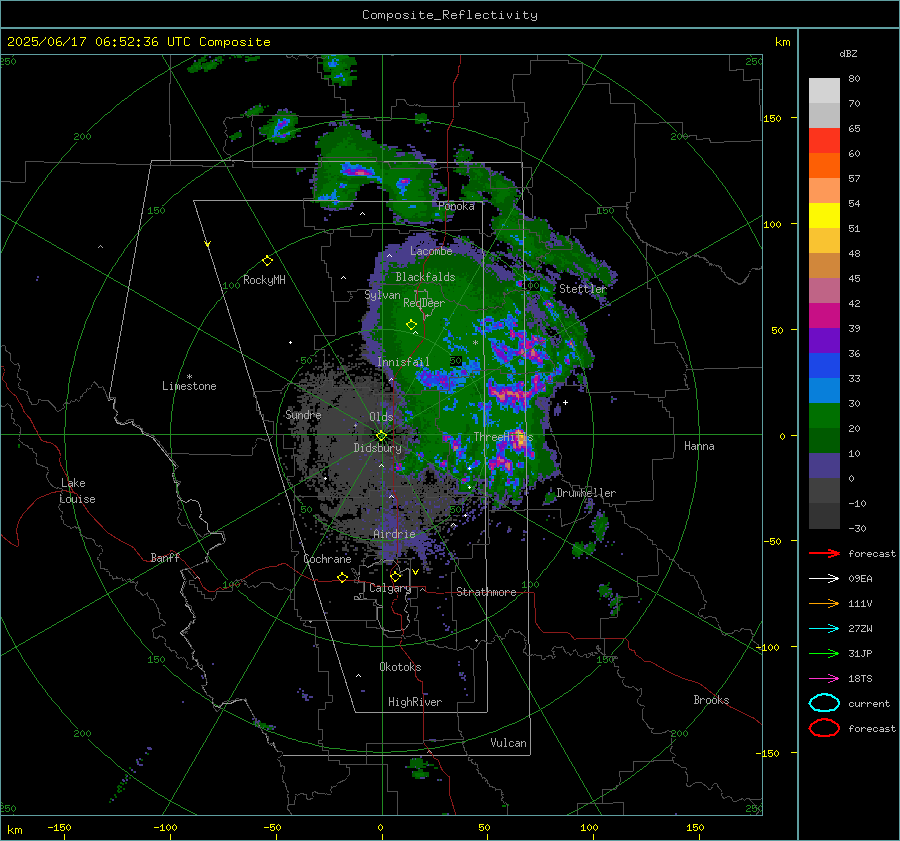Select the Okotoks city label
900x841 pixels.
pyautogui.click(x=400, y=667)
